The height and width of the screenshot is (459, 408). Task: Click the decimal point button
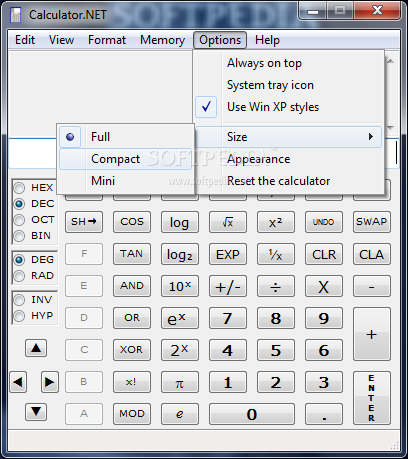click(324, 414)
